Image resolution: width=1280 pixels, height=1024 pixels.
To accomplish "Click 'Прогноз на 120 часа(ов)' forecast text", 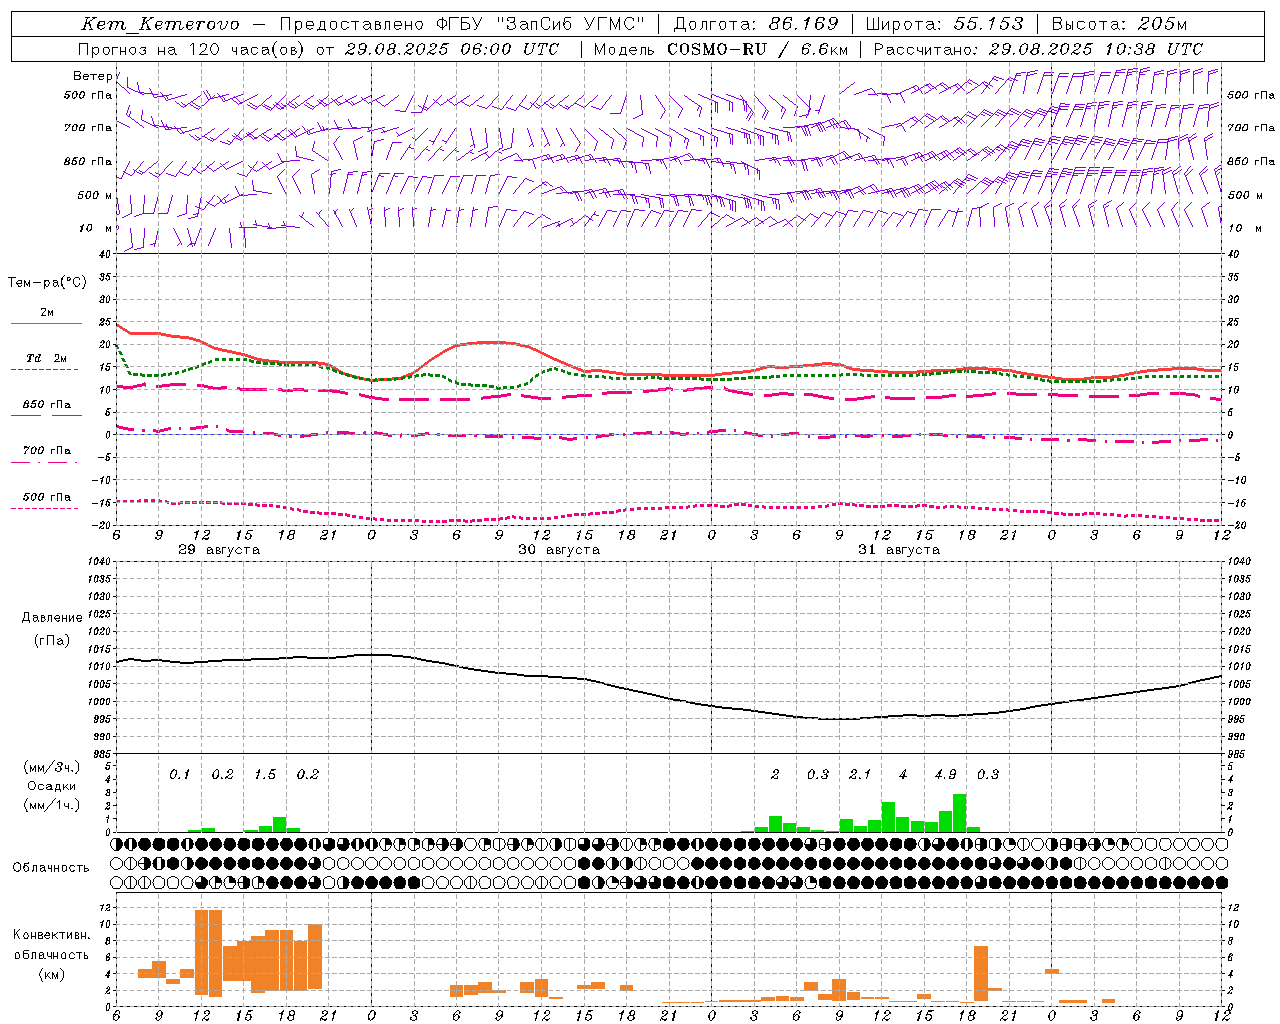I will click(192, 49).
